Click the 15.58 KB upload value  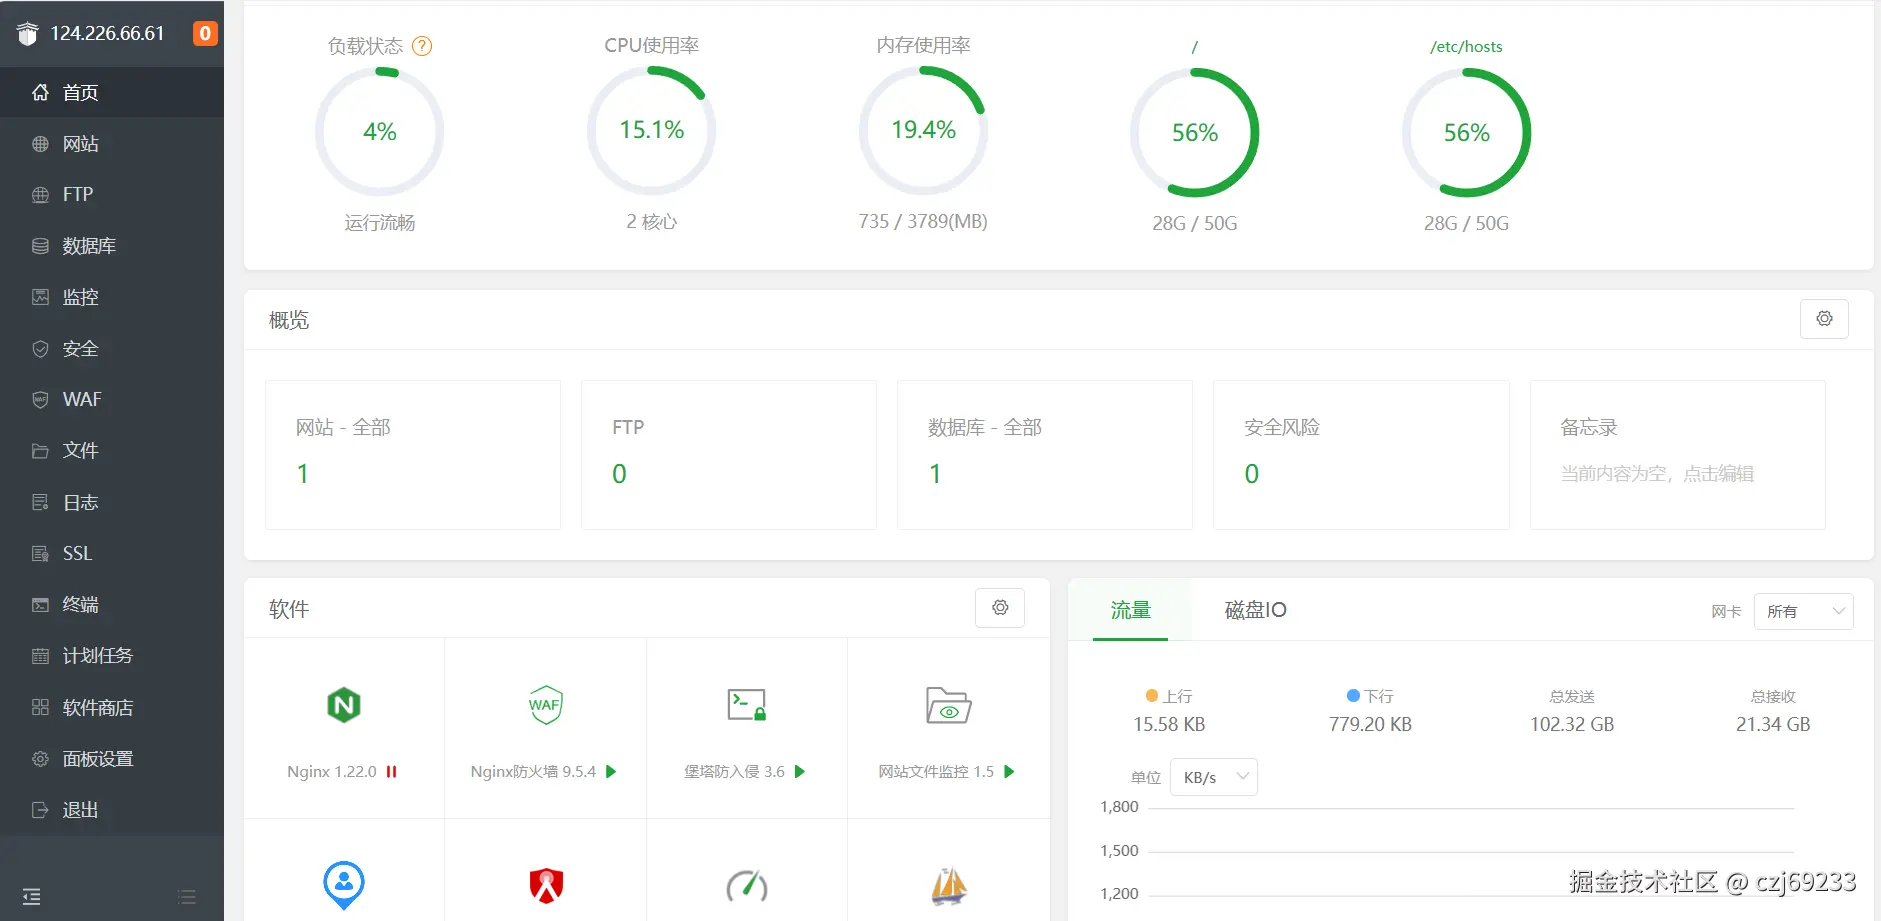1169,724
